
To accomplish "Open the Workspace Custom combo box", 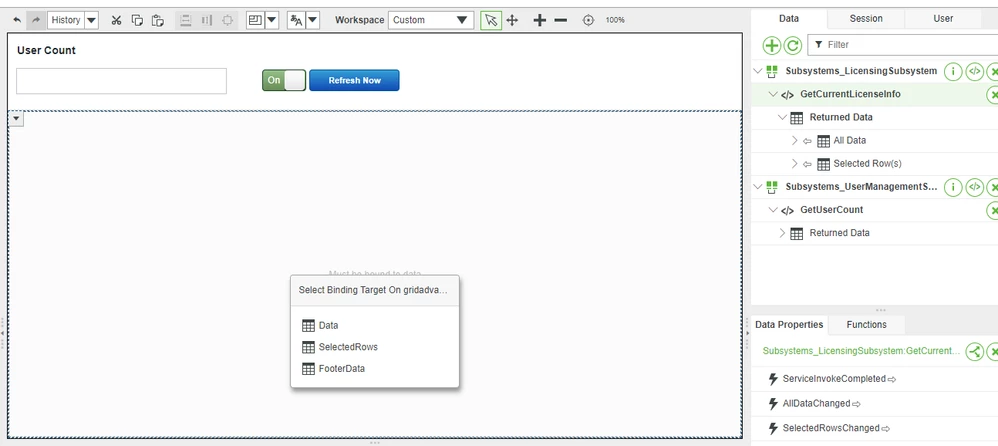I will [431, 20].
